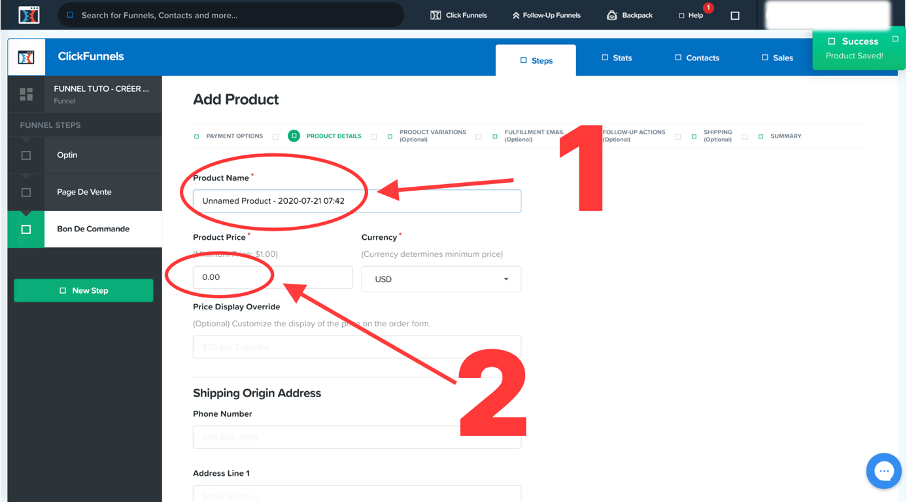906x502 pixels.
Task: Click the Product Details green circle icon
Action: [x=294, y=136]
